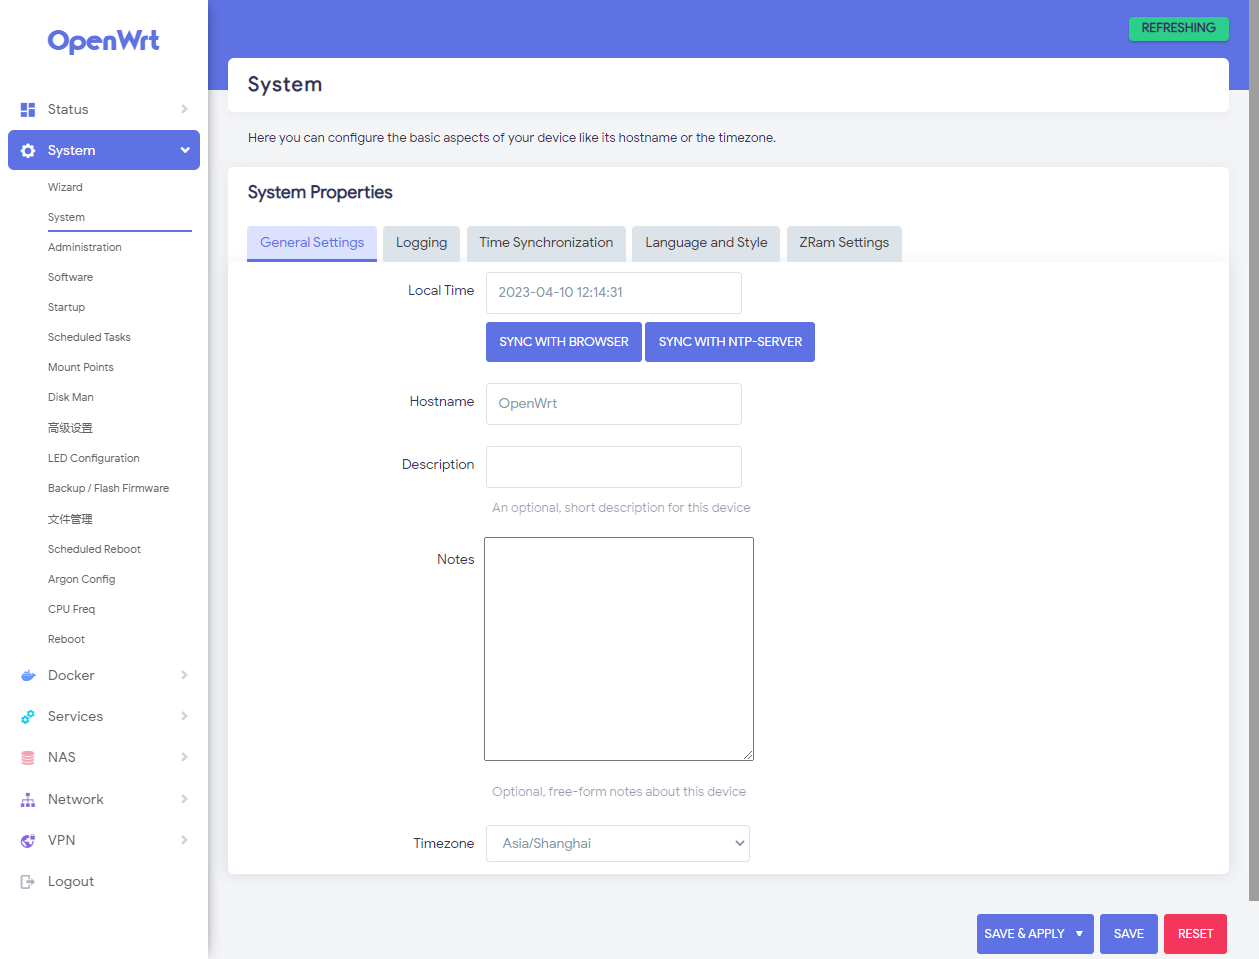The image size is (1259, 959).
Task: Open the Time Synchronization tab
Action: pyautogui.click(x=546, y=243)
